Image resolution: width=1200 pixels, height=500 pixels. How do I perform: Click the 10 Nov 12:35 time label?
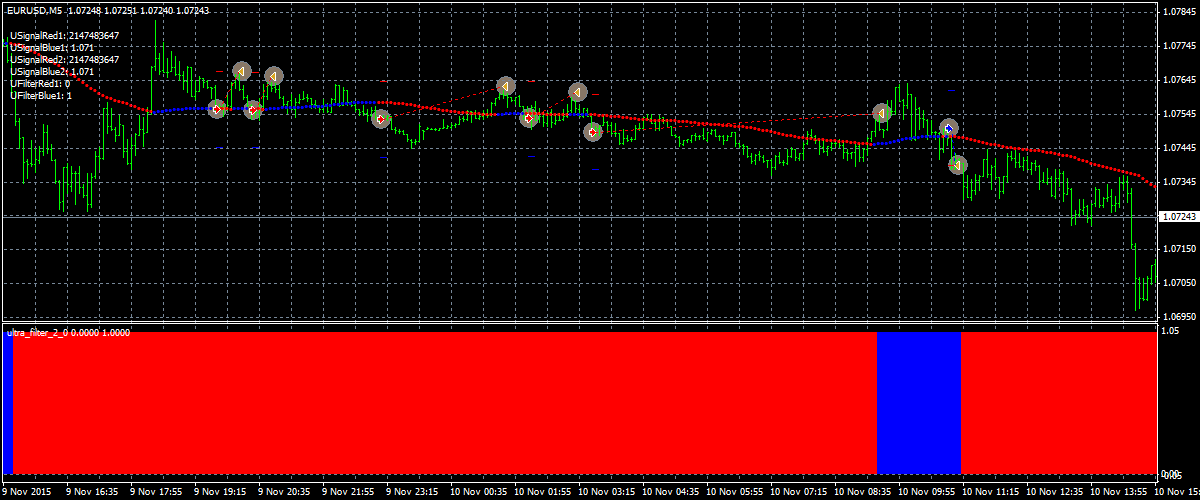click(1054, 492)
